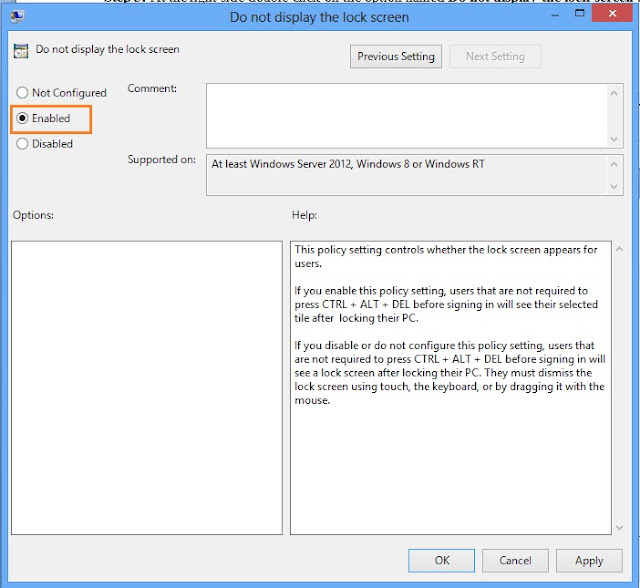Image resolution: width=640 pixels, height=588 pixels.
Task: Click the 'If you disable or do not configure' paragraph
Action: [x=450, y=373]
